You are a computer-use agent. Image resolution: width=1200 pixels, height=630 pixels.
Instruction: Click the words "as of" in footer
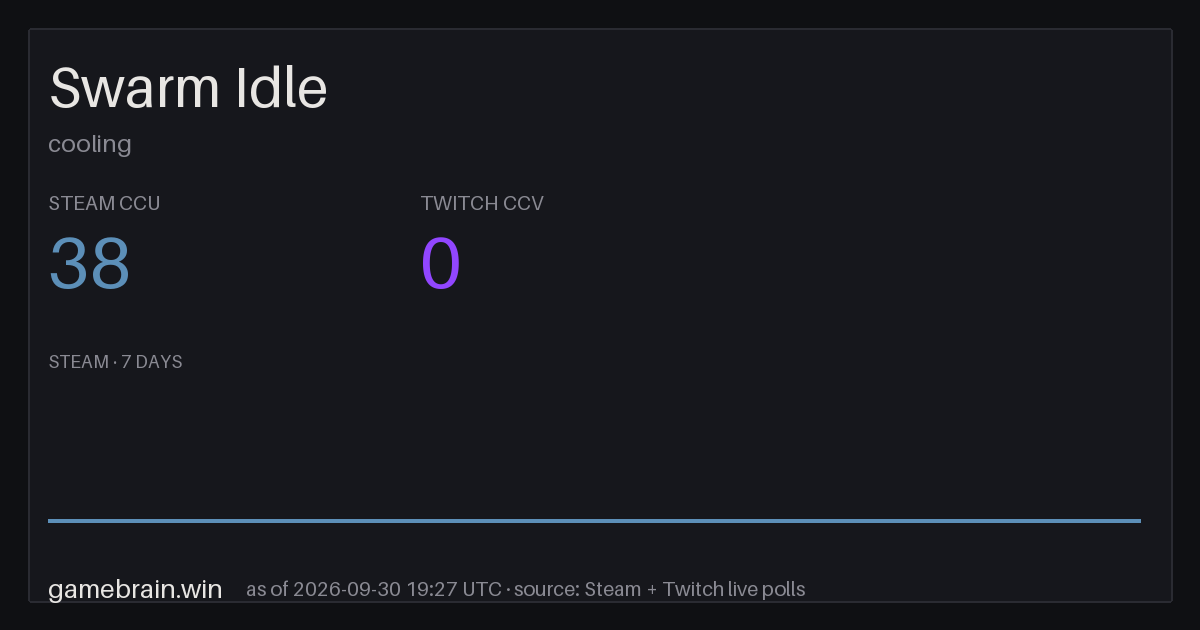click(268, 589)
